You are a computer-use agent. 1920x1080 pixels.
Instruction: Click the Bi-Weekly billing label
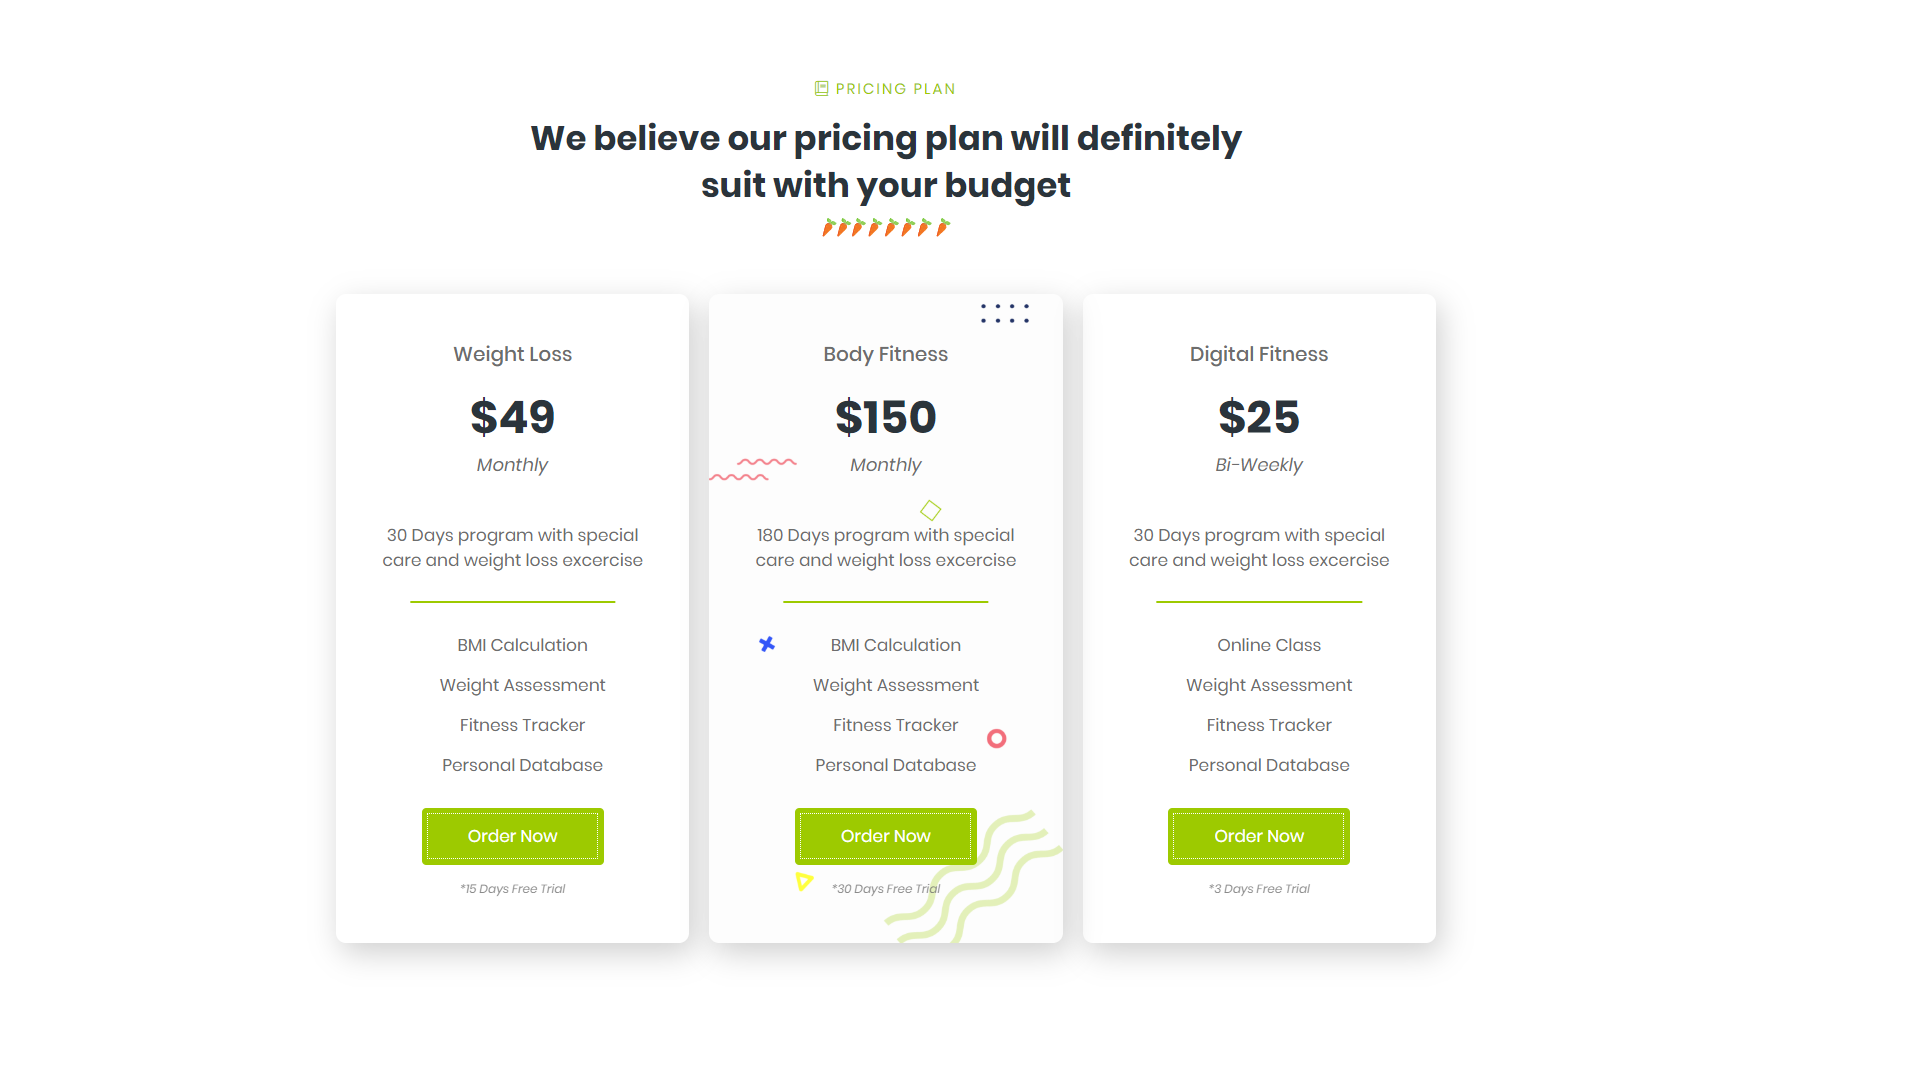(x=1259, y=465)
